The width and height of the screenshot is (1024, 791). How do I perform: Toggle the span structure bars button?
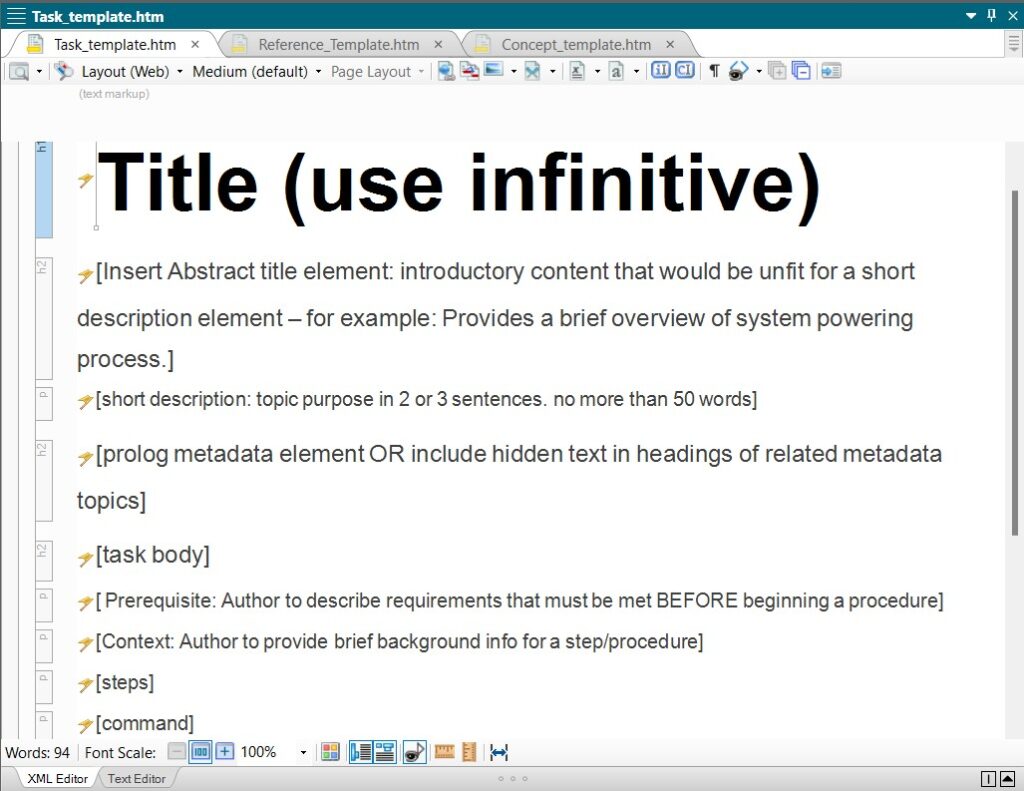[385, 752]
